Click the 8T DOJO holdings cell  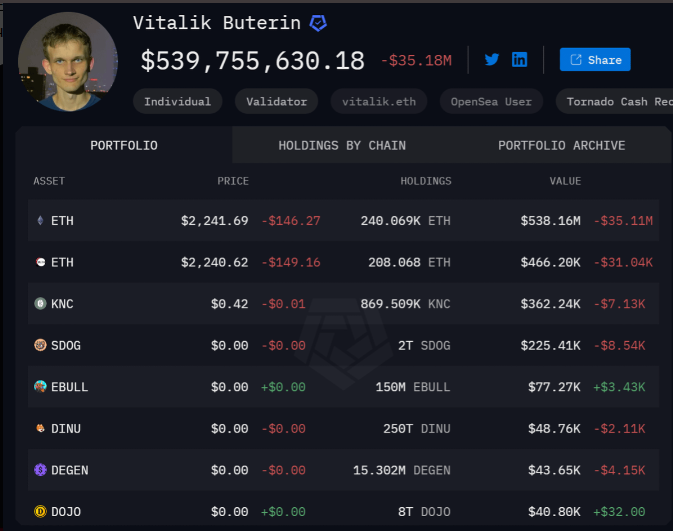point(424,512)
